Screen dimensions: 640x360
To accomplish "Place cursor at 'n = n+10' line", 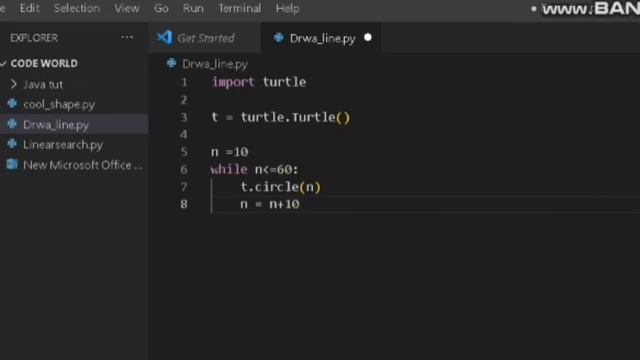I will 270,204.
